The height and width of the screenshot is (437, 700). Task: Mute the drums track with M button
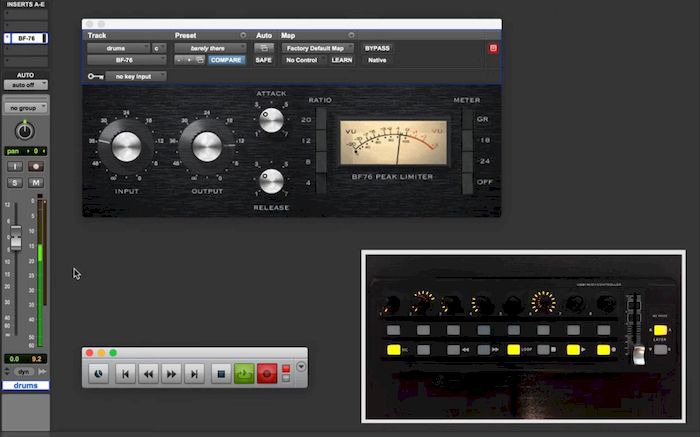(x=36, y=183)
